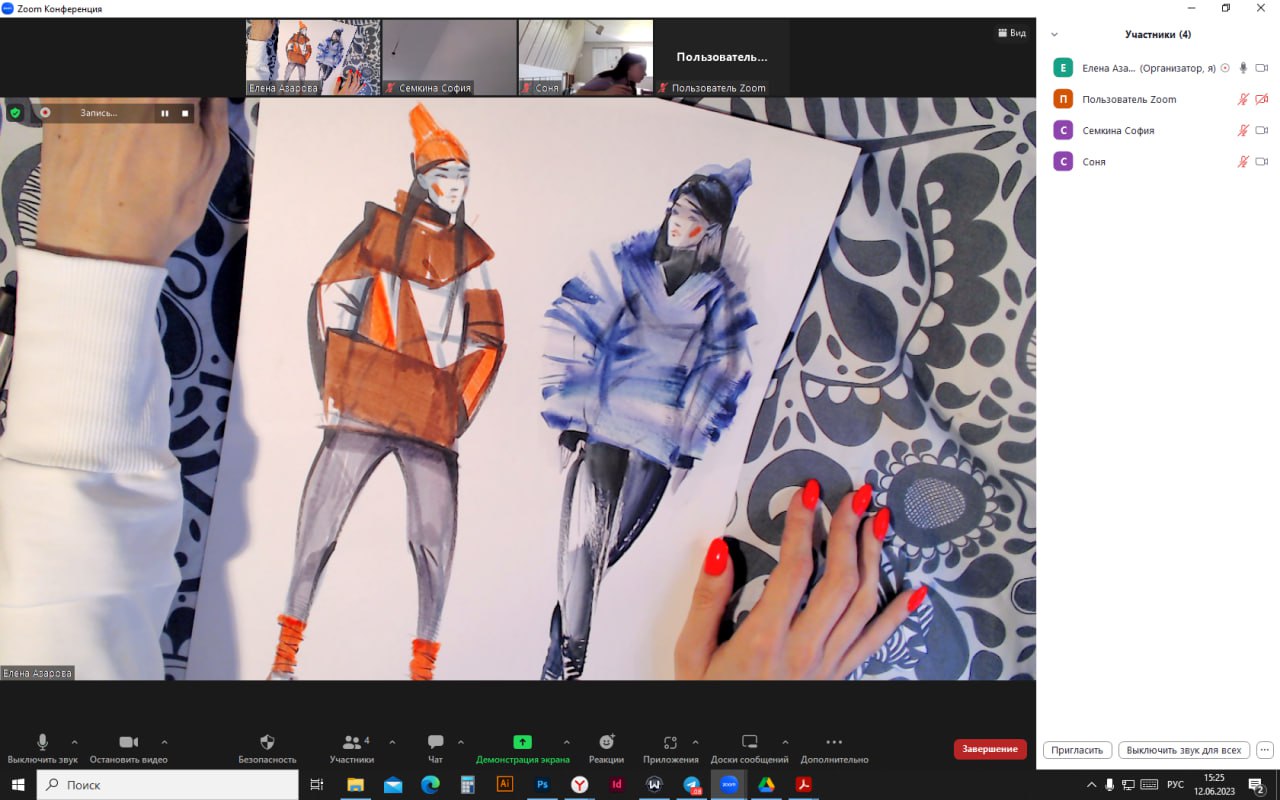Click Пользователь Zoom name in participants list
Image resolution: width=1280 pixels, height=800 pixels.
coord(1129,99)
